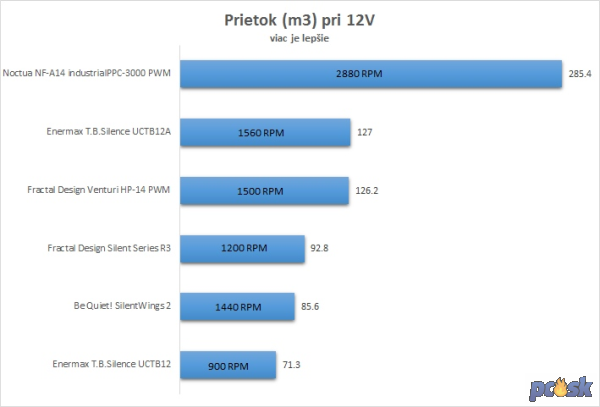
Task: Select the Enermax UCTB12 900 RPM bar
Action: click(228, 365)
